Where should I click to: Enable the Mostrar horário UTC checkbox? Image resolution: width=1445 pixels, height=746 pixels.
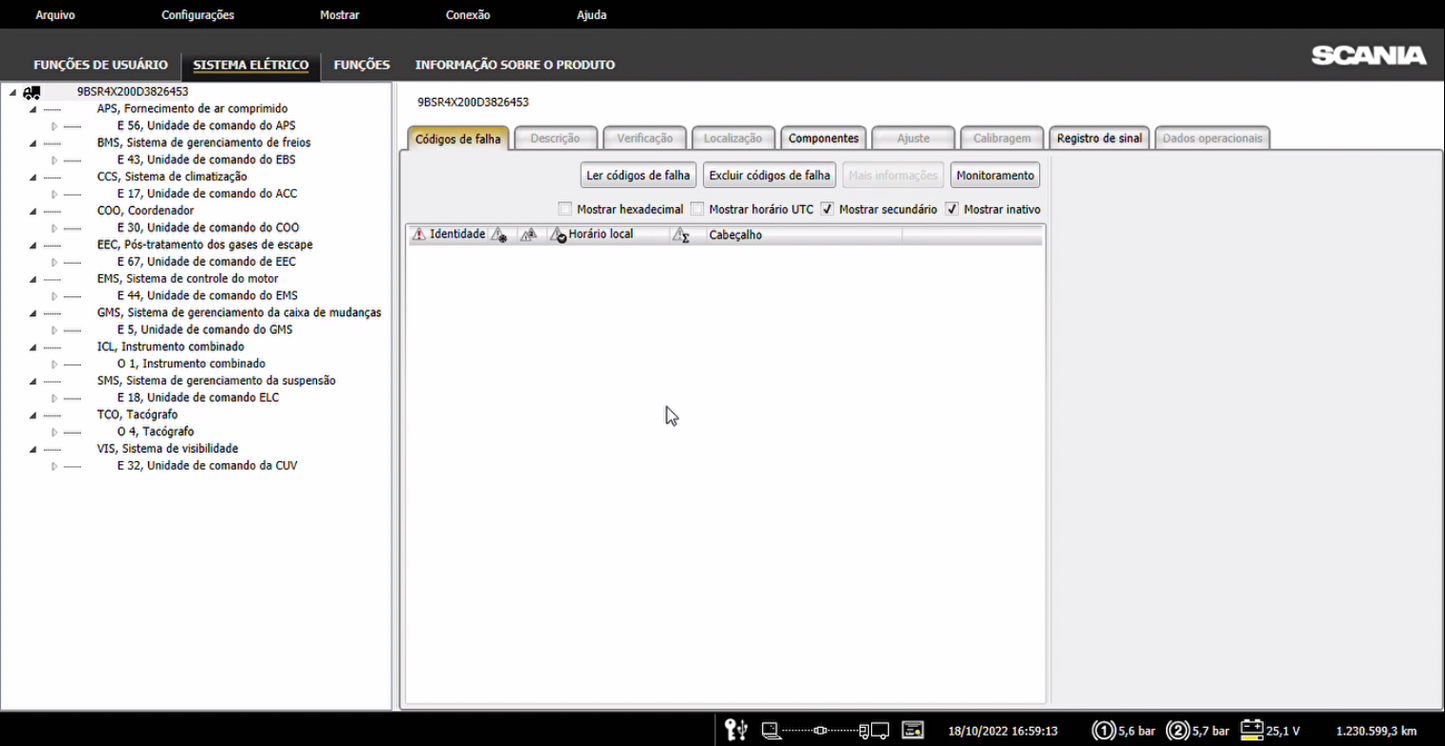point(697,209)
